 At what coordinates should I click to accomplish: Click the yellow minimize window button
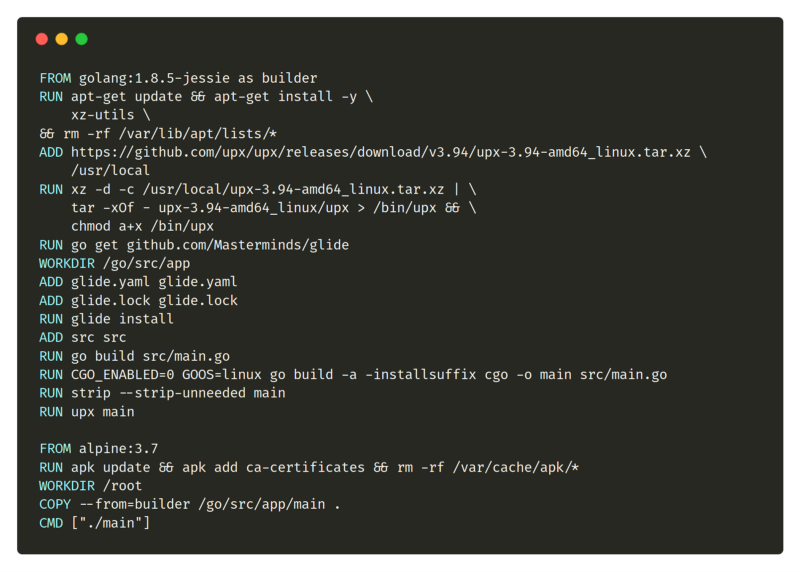point(62,39)
